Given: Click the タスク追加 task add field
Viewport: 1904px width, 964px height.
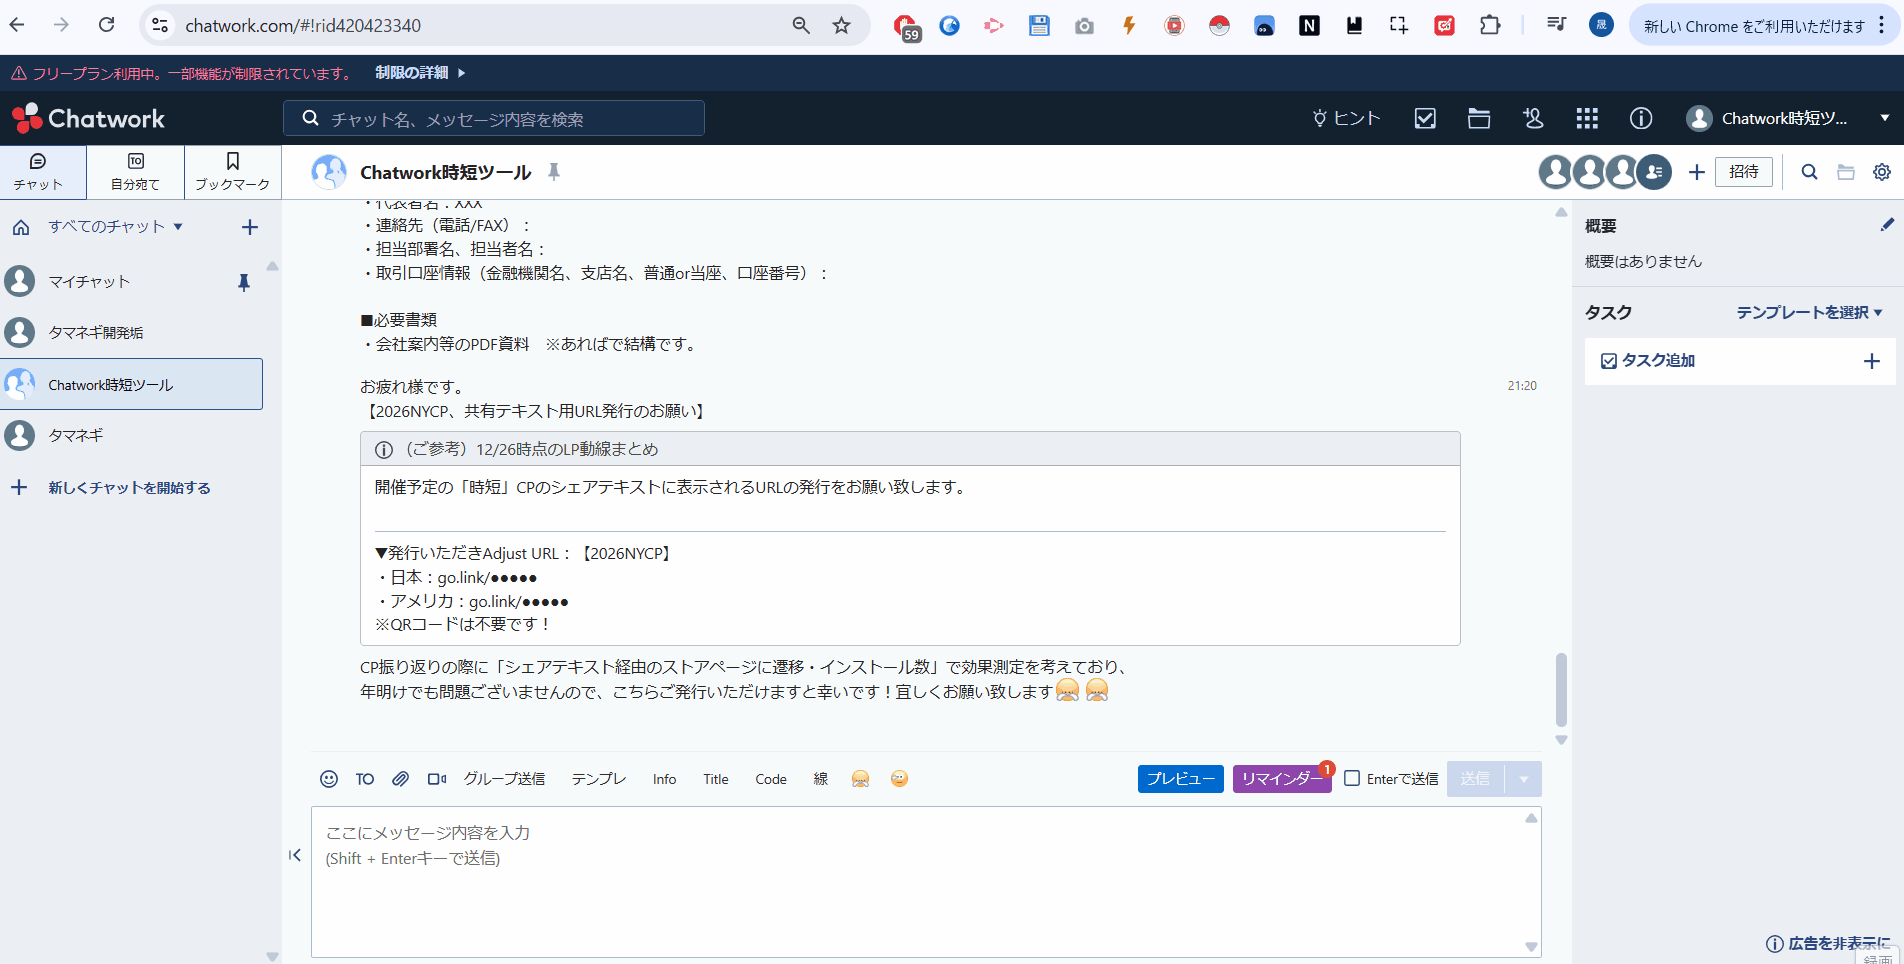Looking at the screenshot, I should click(x=1740, y=361).
